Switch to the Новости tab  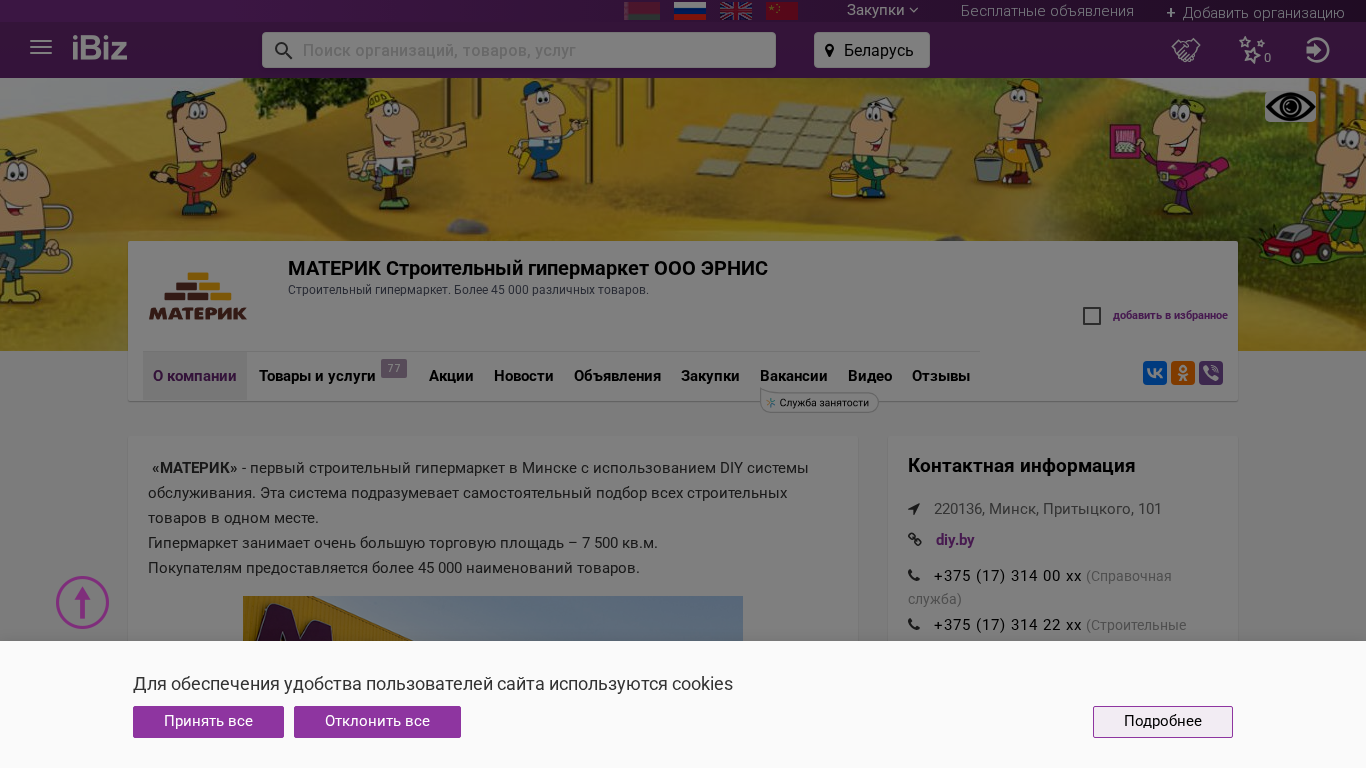tap(524, 376)
